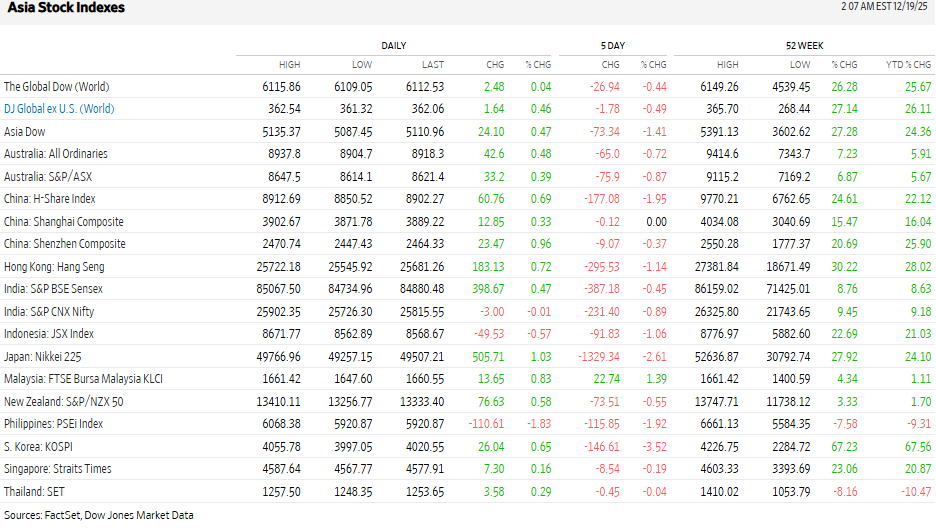Screen dimensions: 936x531
Task: Select Philippines: PSEi Index row name
Action: 53,424
